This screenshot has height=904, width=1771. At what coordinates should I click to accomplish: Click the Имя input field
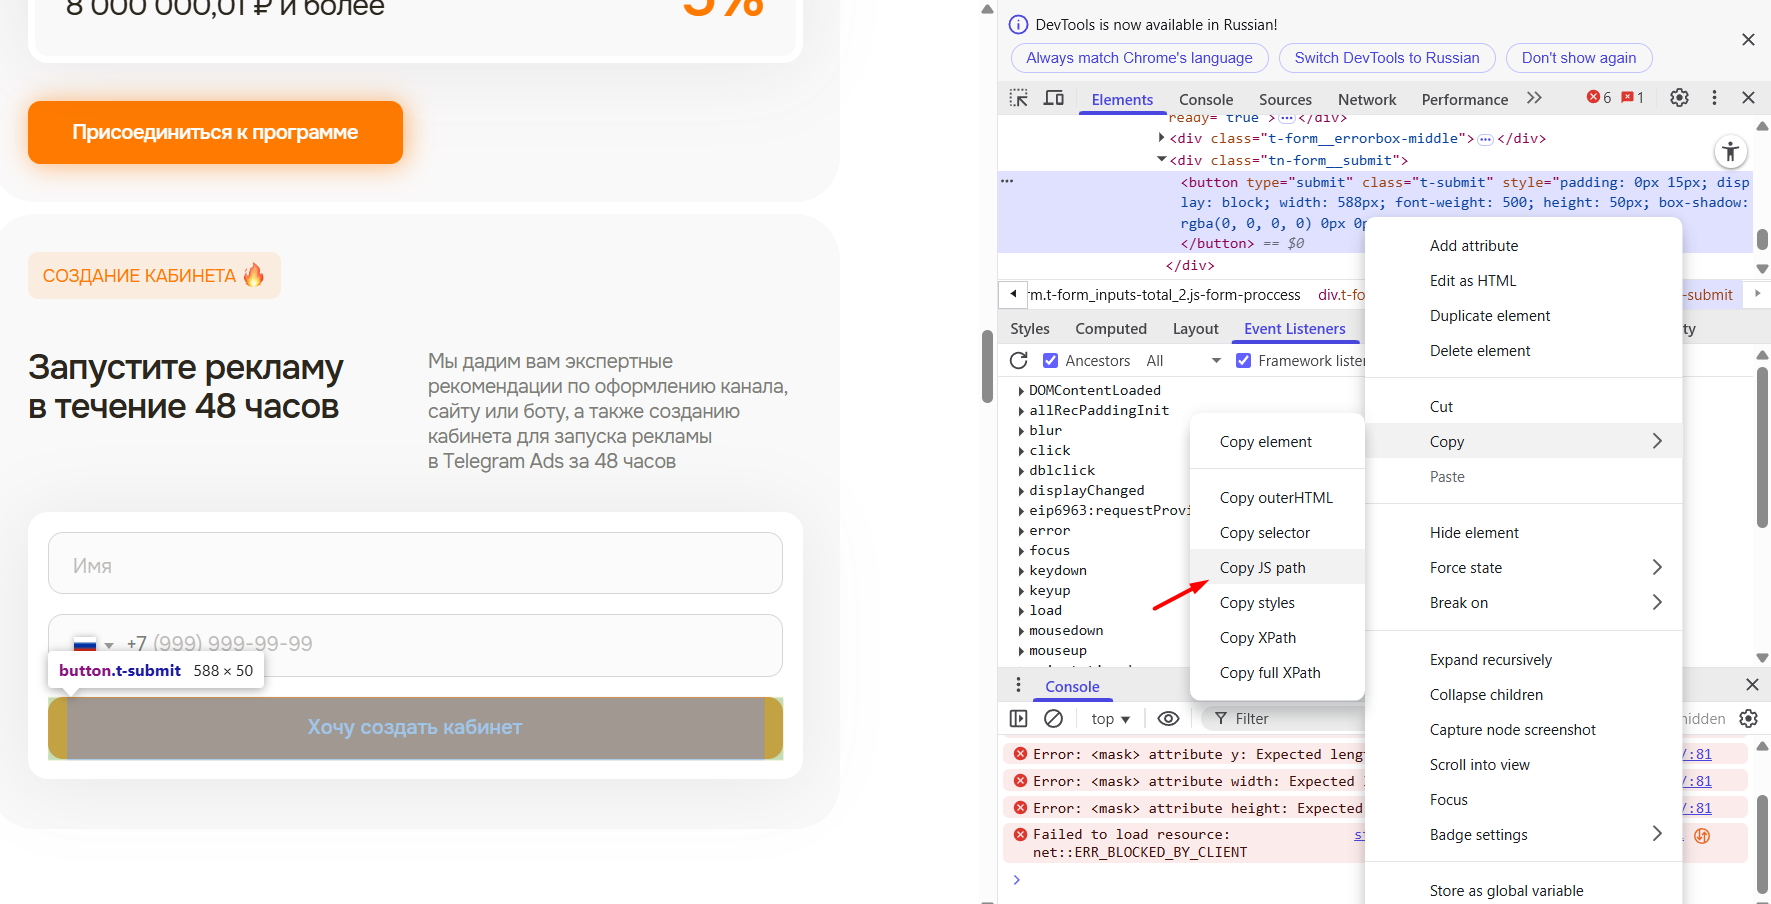(415, 564)
